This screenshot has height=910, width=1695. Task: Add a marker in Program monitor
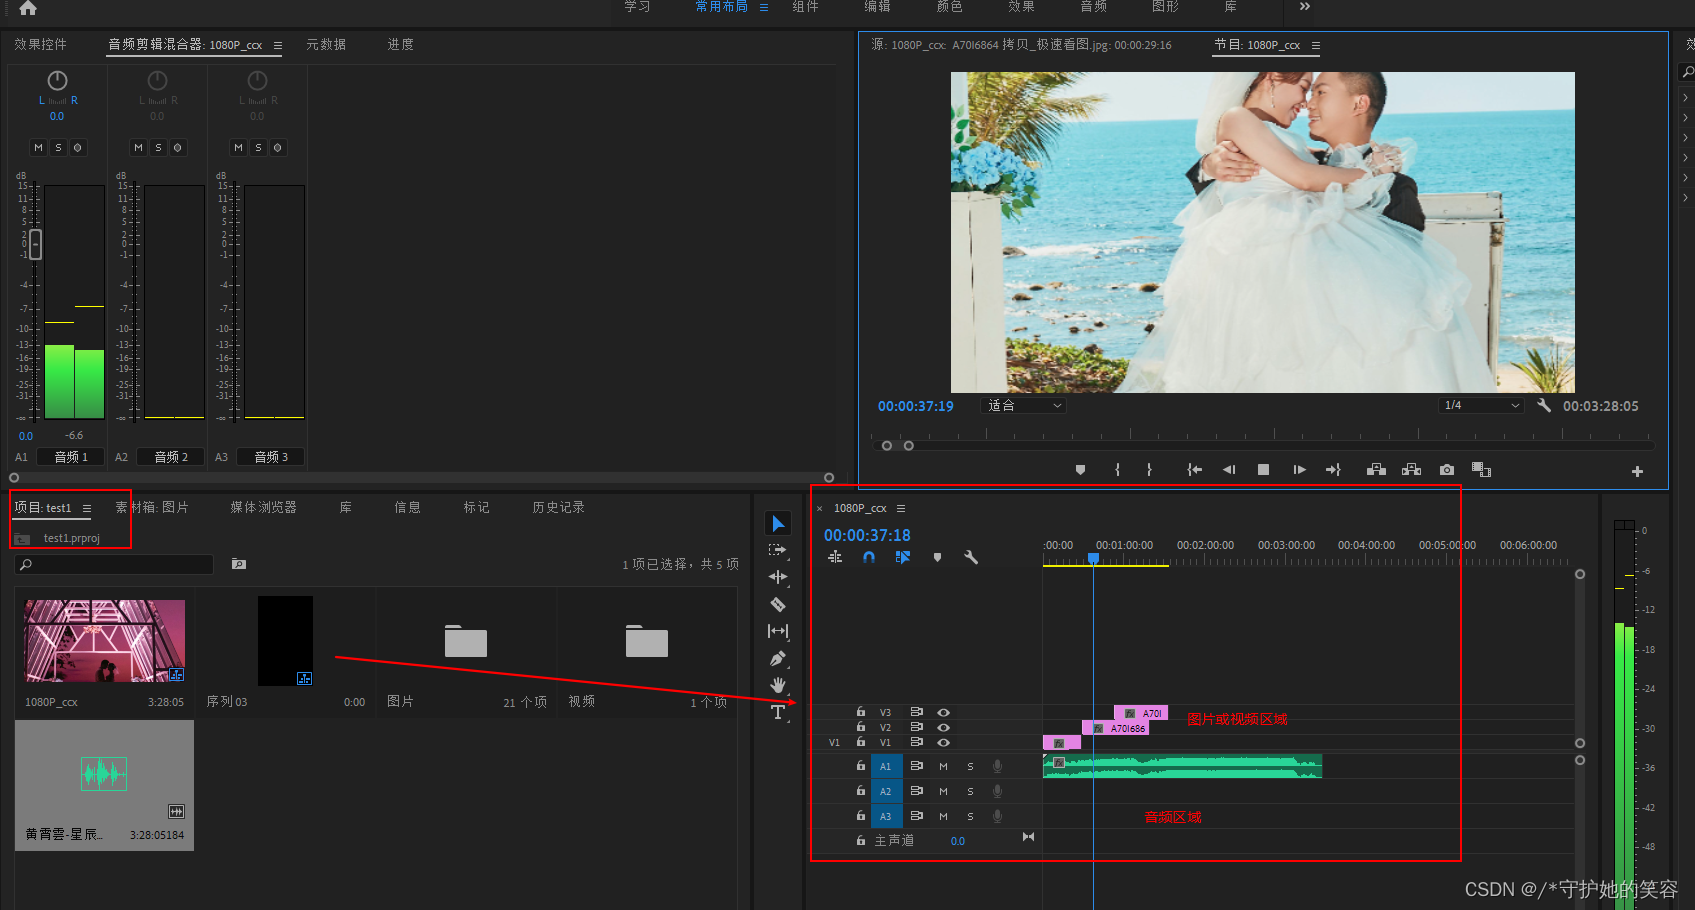[1080, 470]
